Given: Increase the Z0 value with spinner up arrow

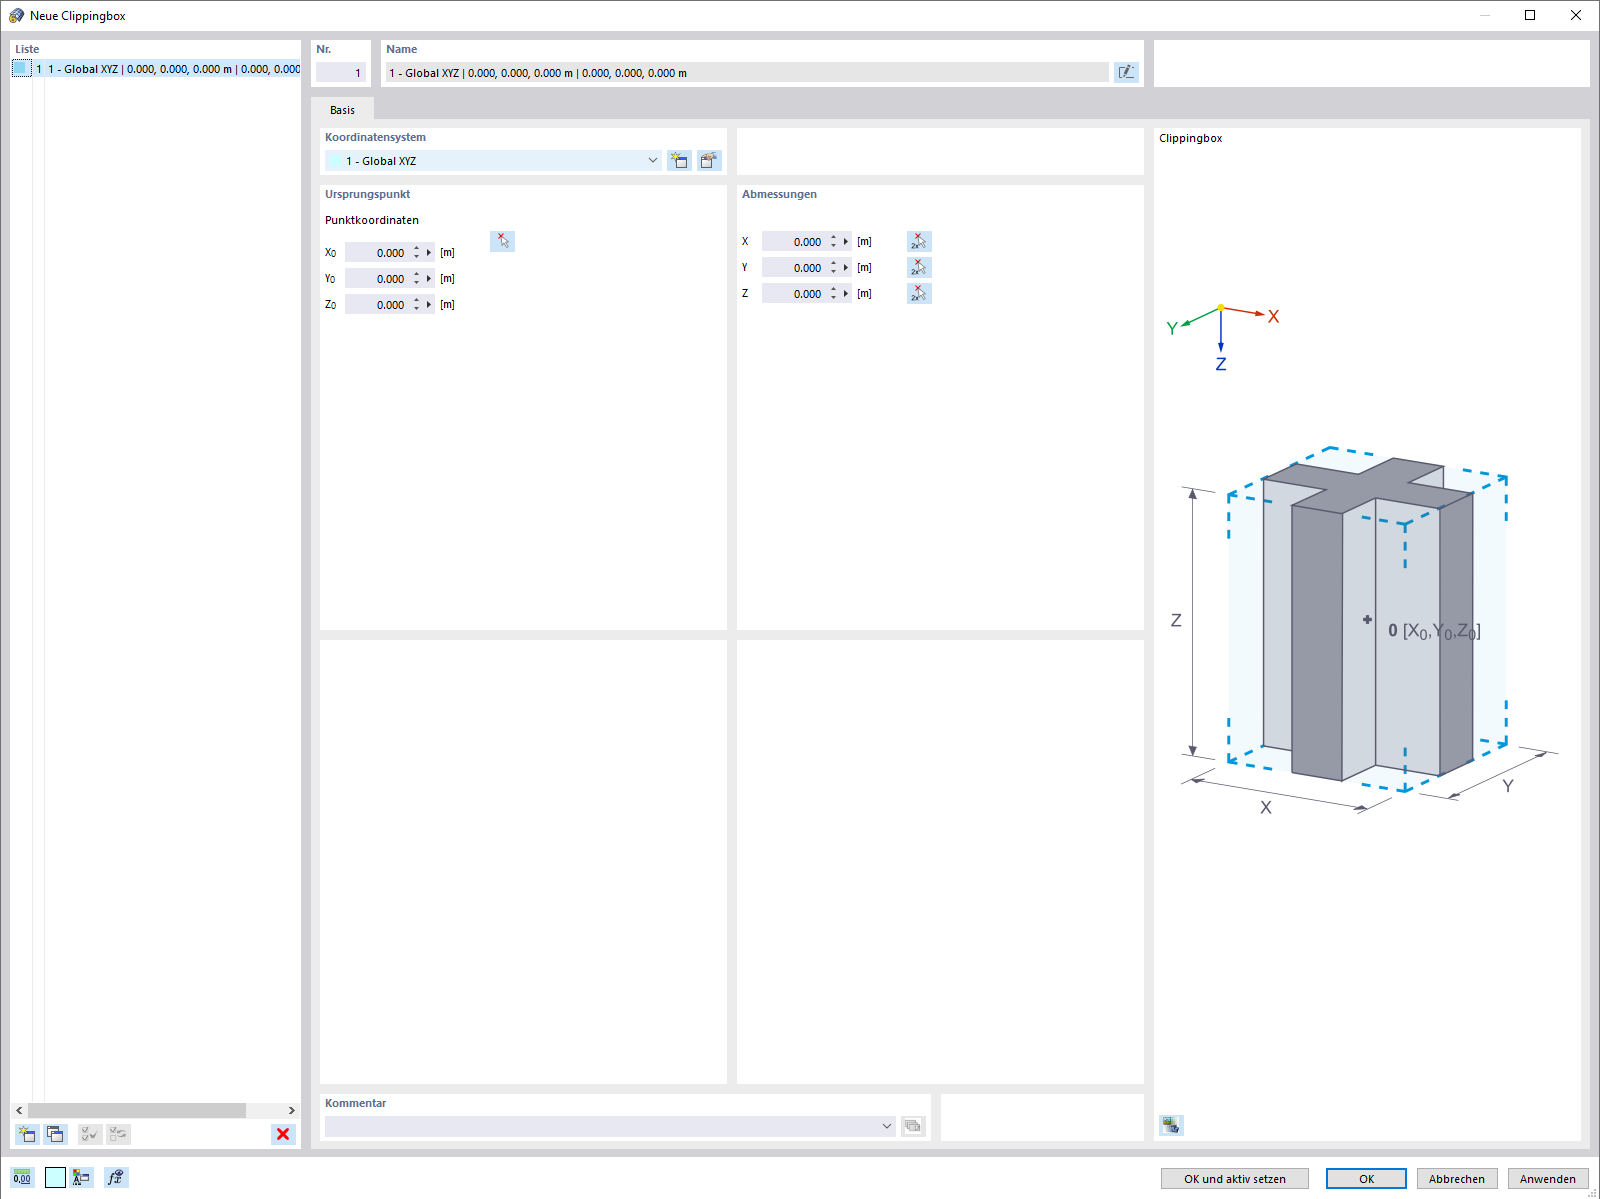Looking at the screenshot, I should point(417,301).
